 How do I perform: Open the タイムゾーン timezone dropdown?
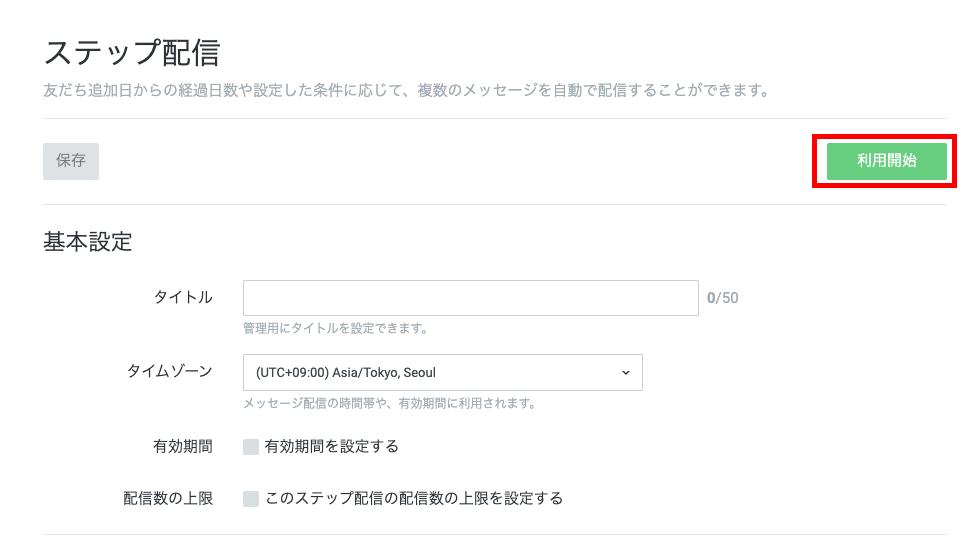(x=443, y=373)
